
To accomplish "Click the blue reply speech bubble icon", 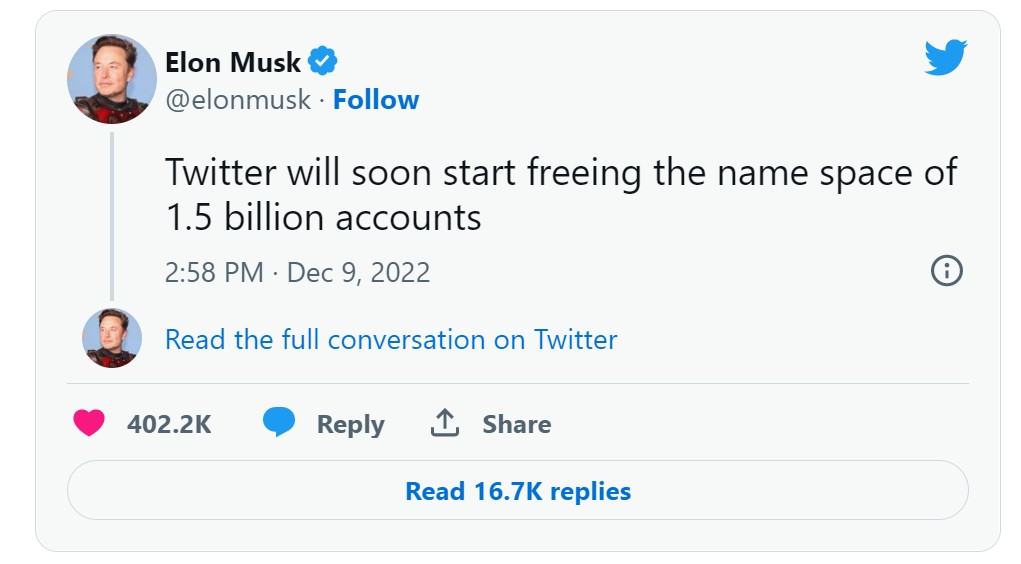I will coord(279,423).
